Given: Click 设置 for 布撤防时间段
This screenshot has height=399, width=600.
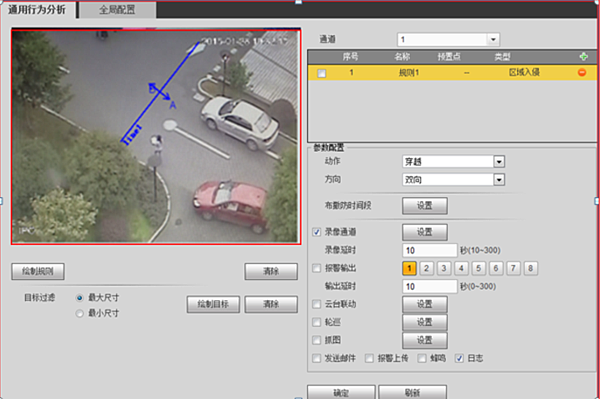Looking at the screenshot, I should coord(425,206).
